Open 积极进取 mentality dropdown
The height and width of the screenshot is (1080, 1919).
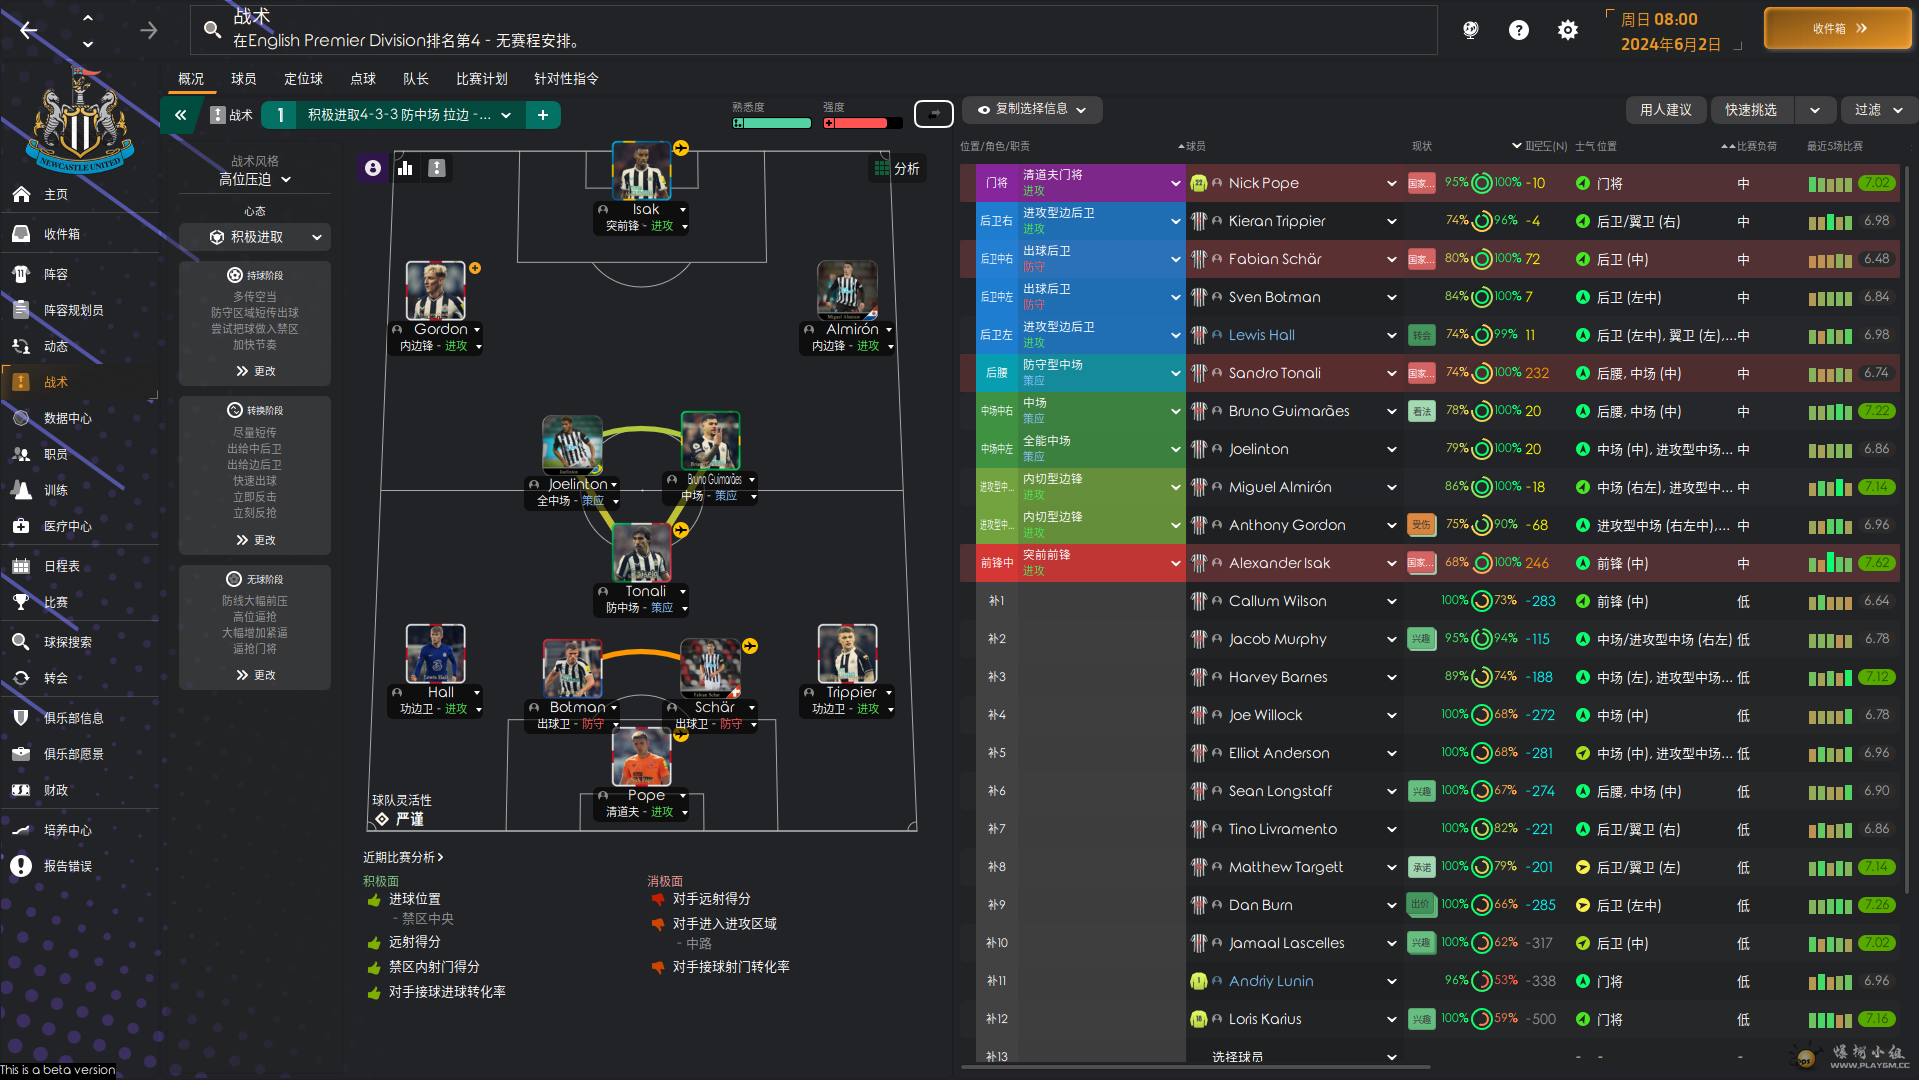255,237
